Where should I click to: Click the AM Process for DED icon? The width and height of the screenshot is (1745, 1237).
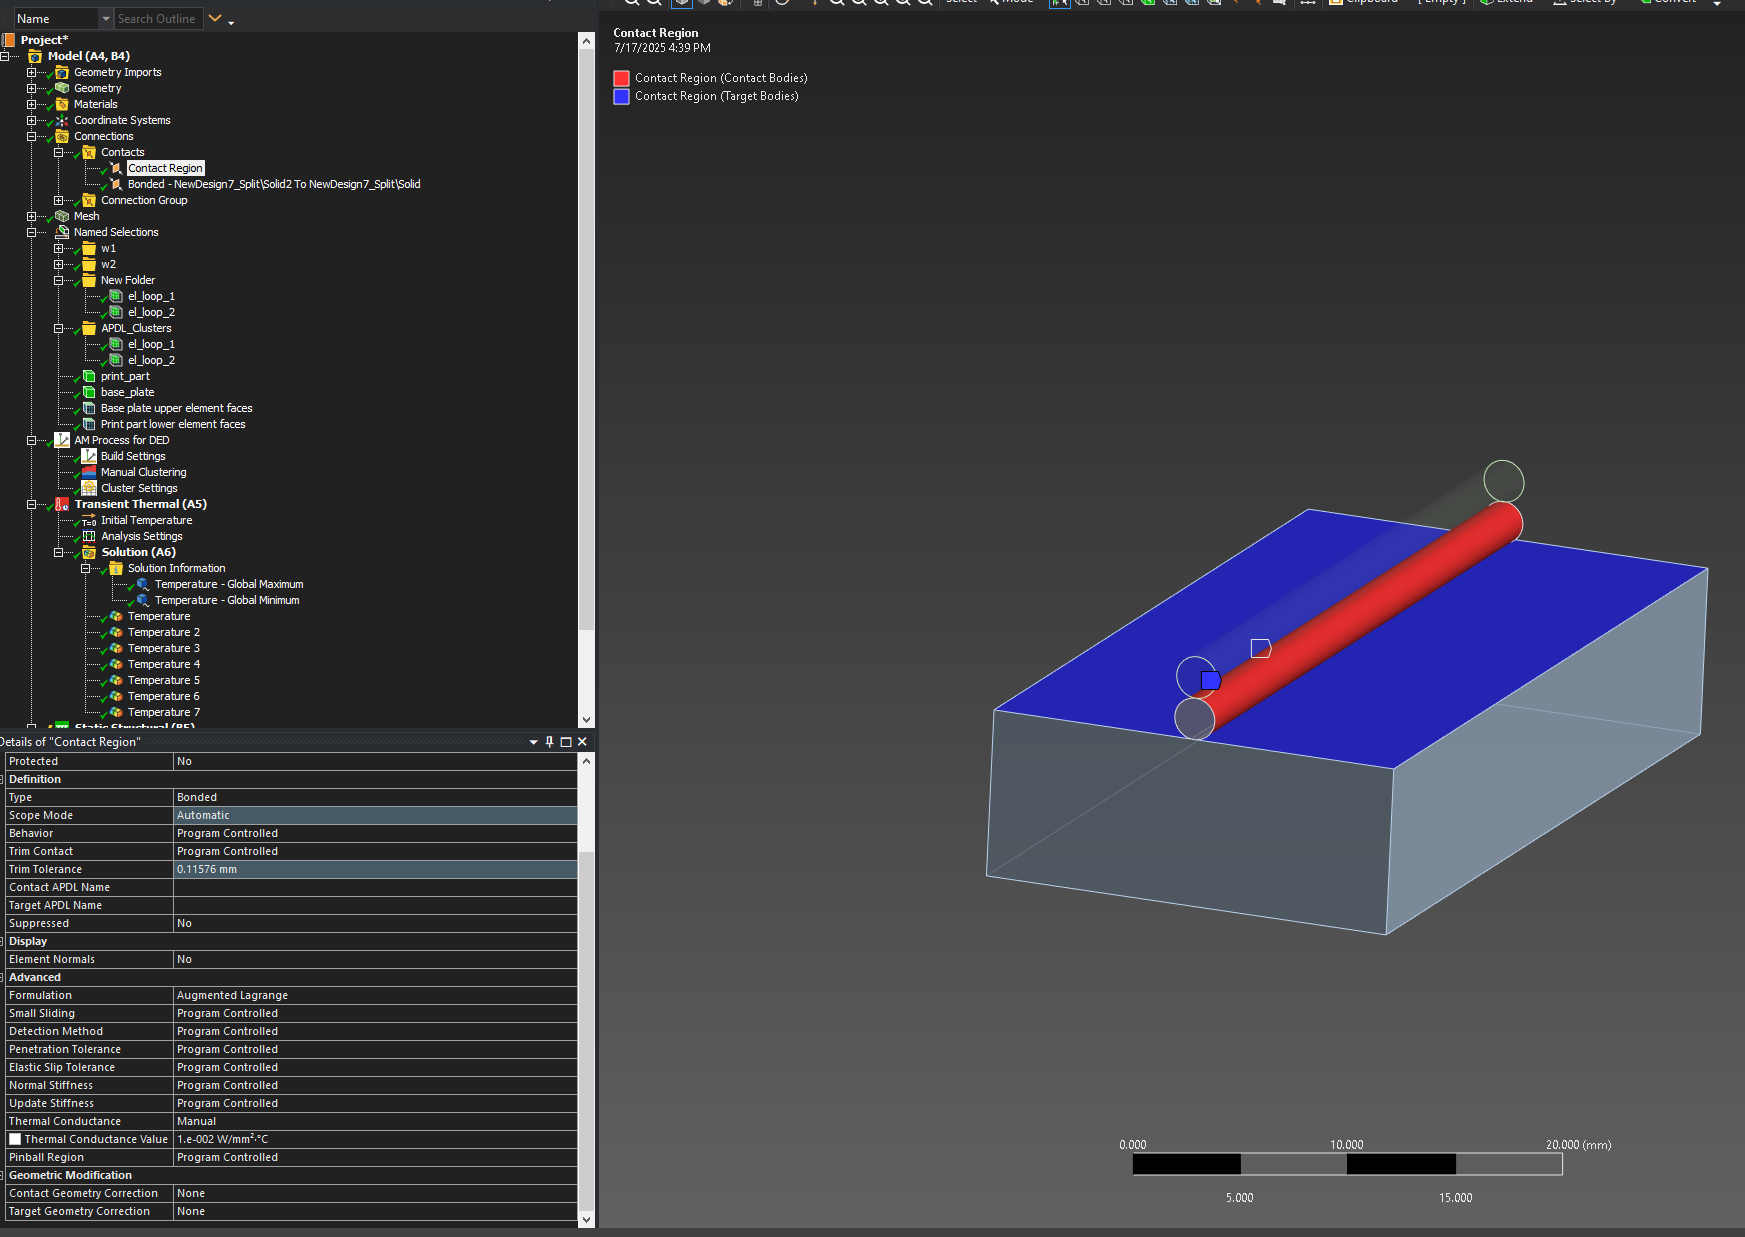tap(62, 440)
